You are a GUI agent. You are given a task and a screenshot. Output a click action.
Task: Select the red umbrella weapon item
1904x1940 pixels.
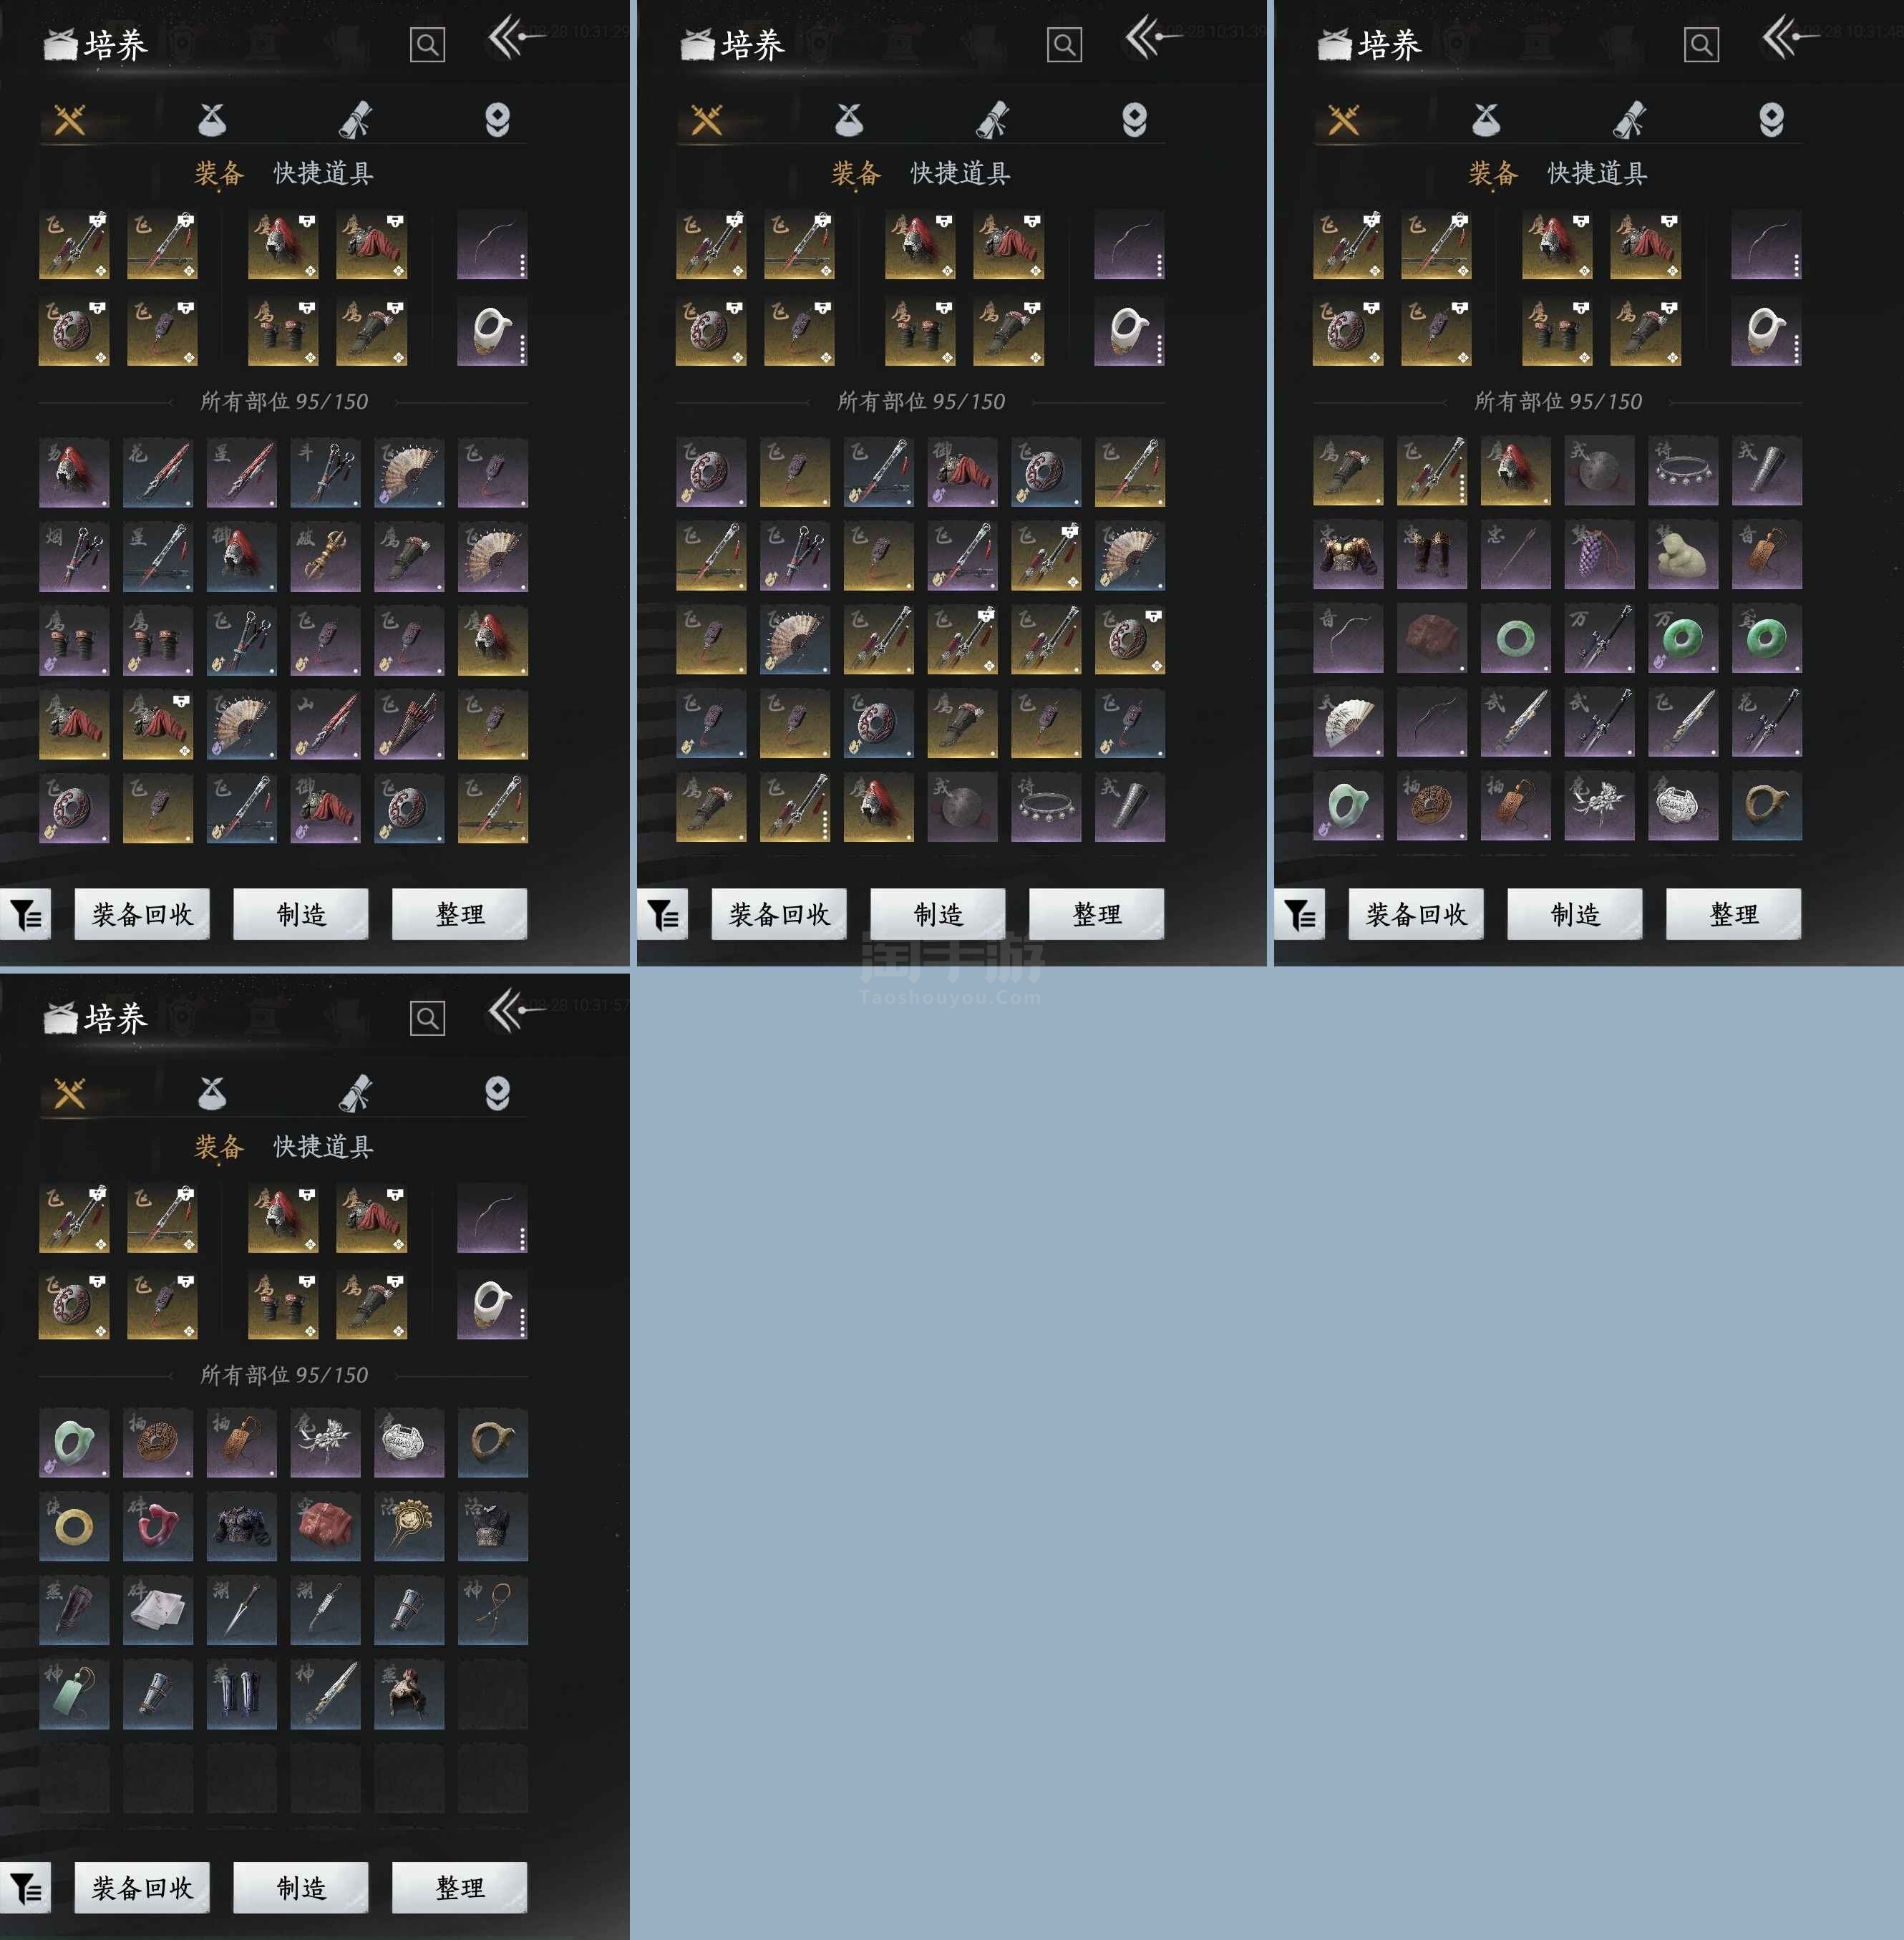409,724
